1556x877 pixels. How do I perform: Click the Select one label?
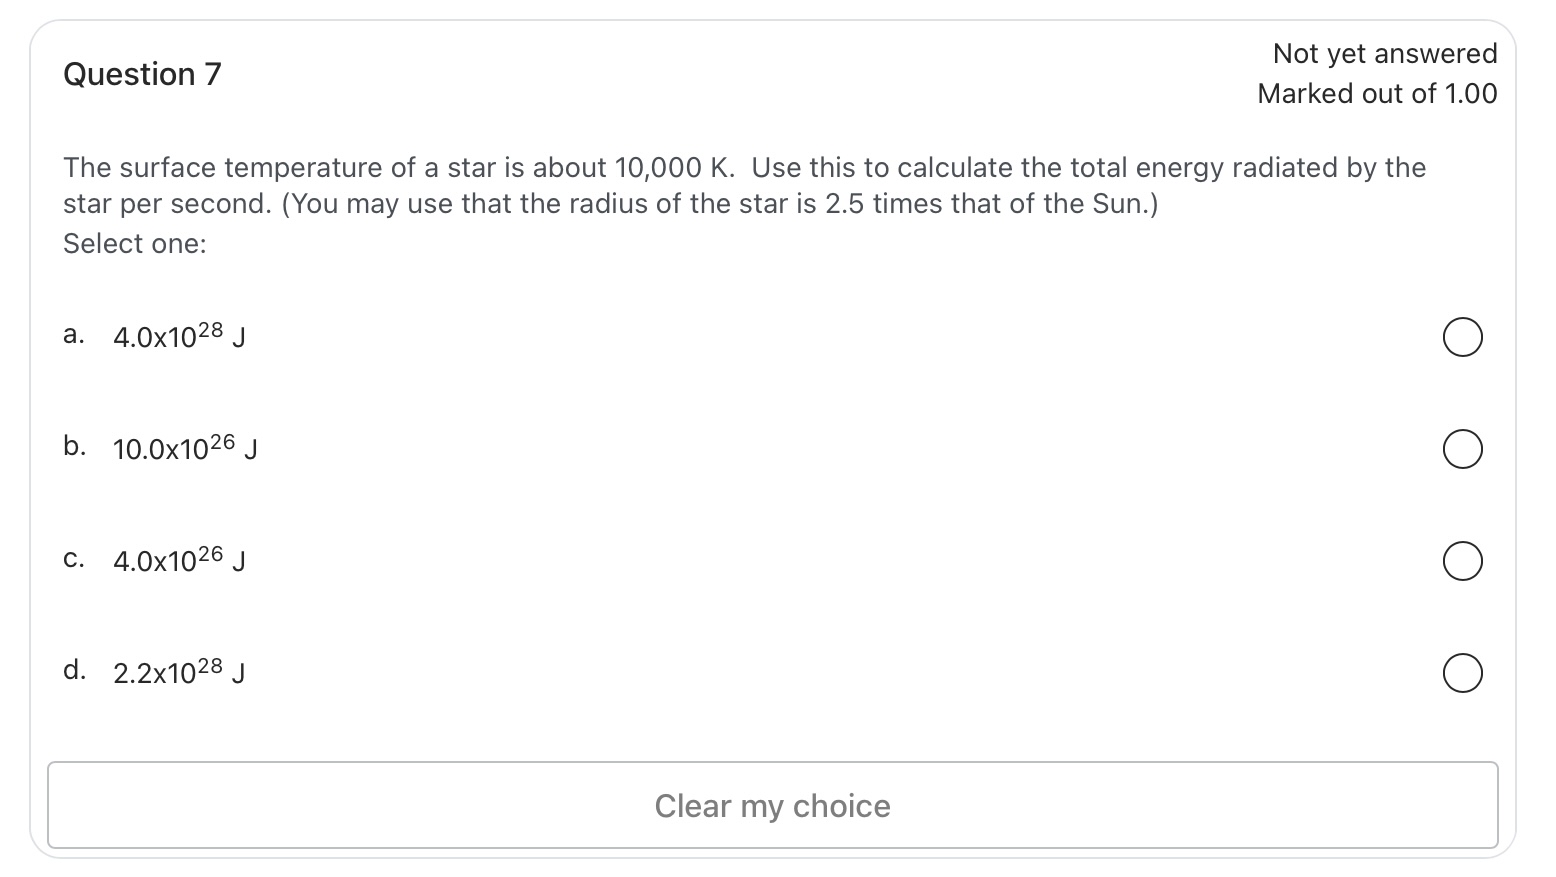pos(133,243)
